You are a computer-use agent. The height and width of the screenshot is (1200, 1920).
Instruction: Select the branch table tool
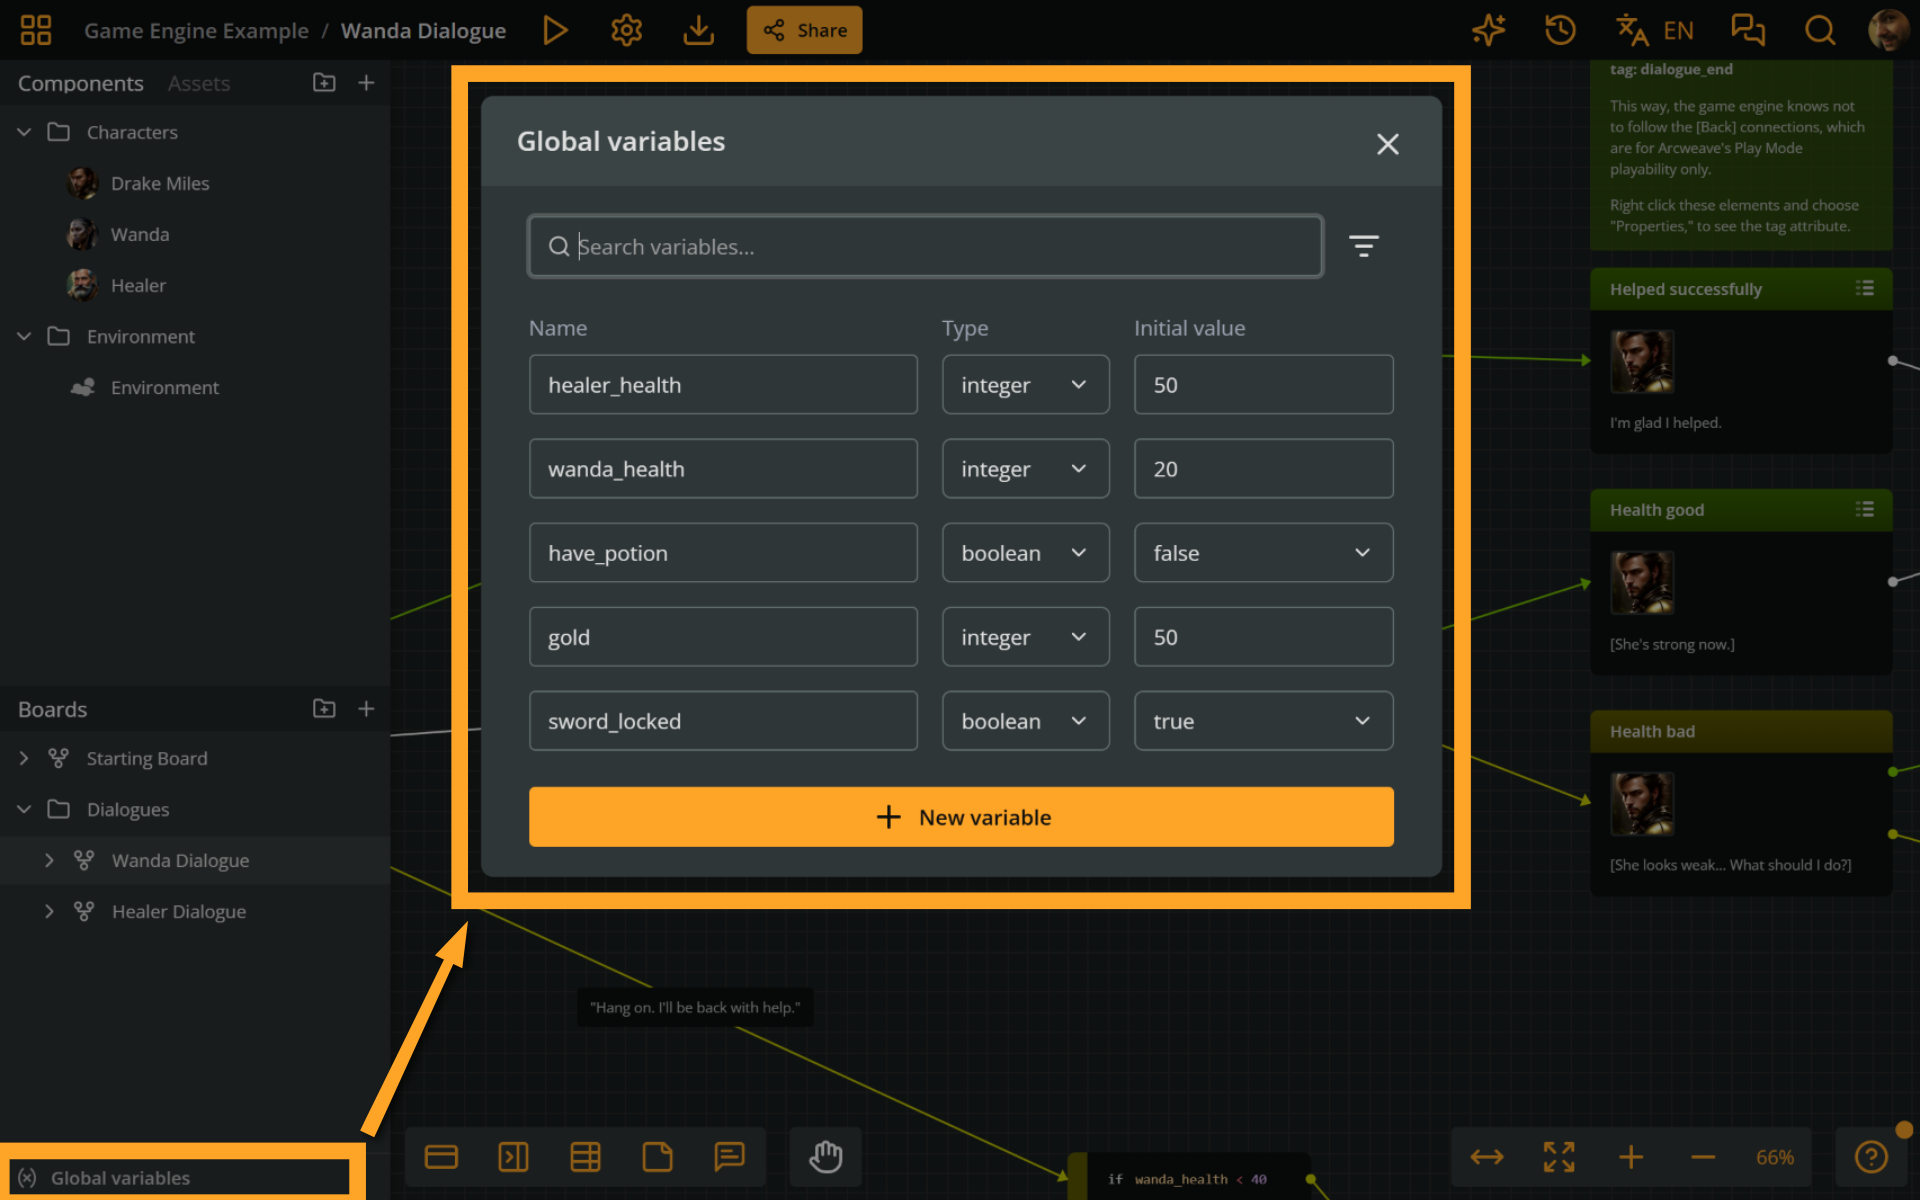(x=585, y=1157)
